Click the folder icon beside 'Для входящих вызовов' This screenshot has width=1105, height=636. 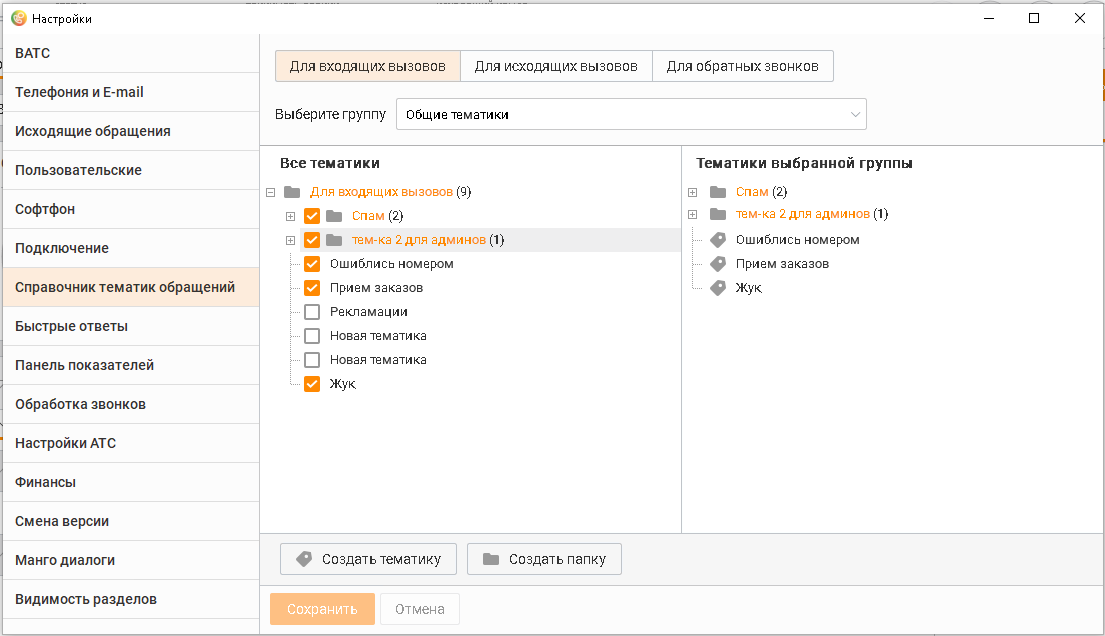tap(292, 192)
